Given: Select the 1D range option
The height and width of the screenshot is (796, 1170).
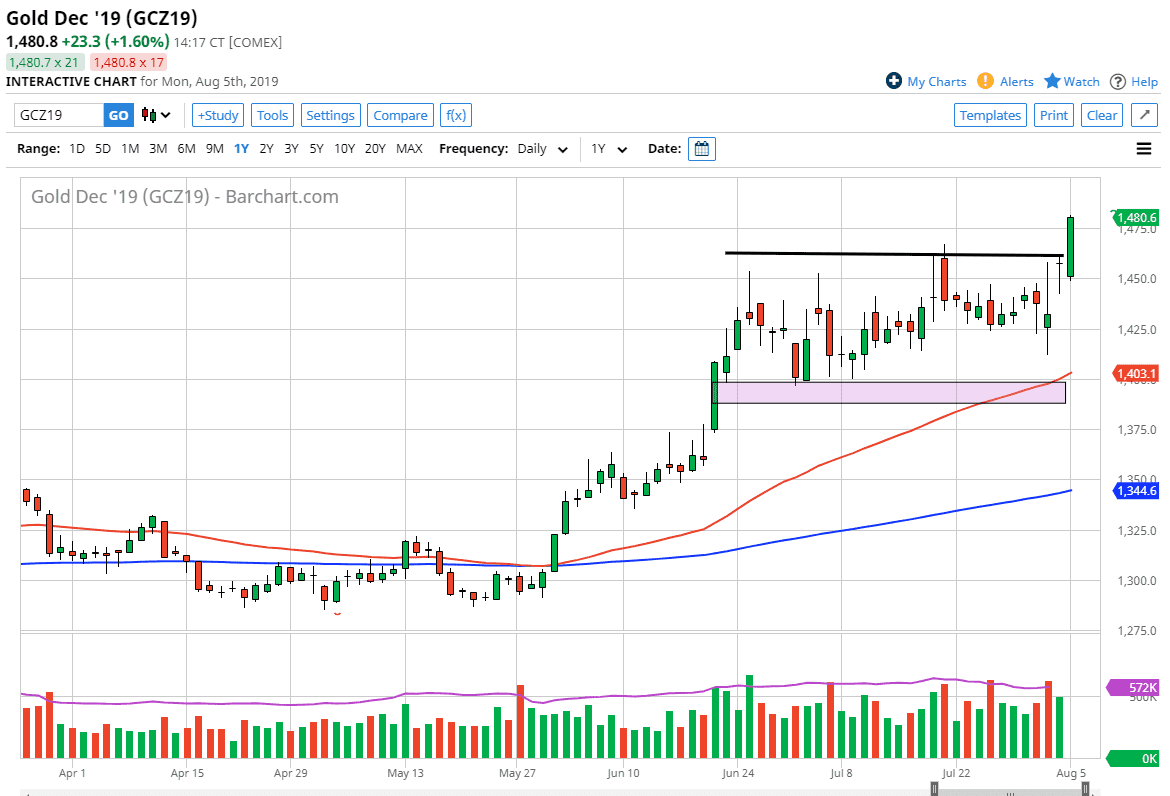Looking at the screenshot, I should click(x=76, y=148).
